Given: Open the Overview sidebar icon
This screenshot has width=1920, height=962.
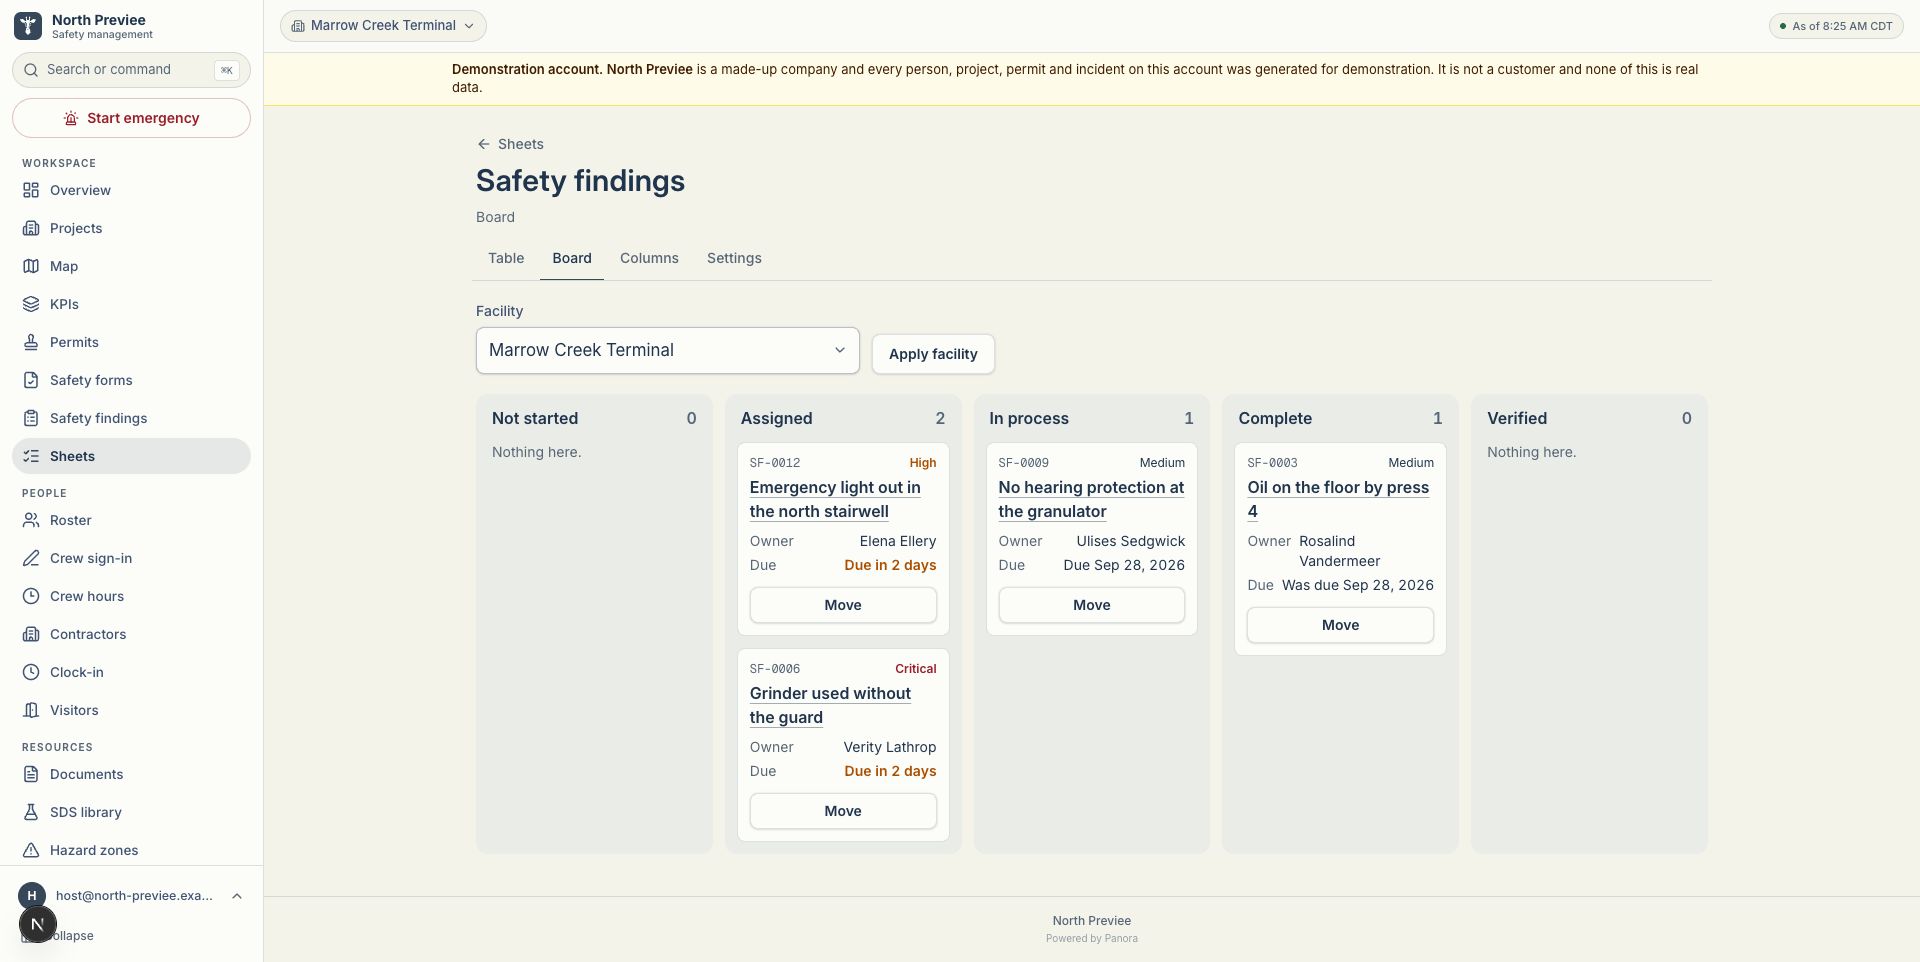Looking at the screenshot, I should click(x=31, y=190).
